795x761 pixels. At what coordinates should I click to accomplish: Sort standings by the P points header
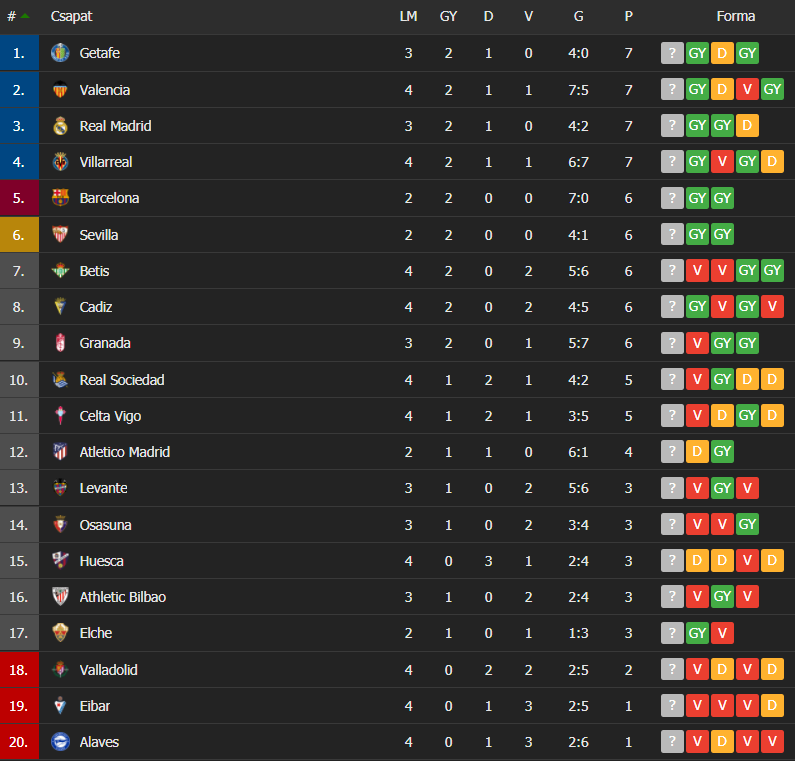(x=629, y=16)
